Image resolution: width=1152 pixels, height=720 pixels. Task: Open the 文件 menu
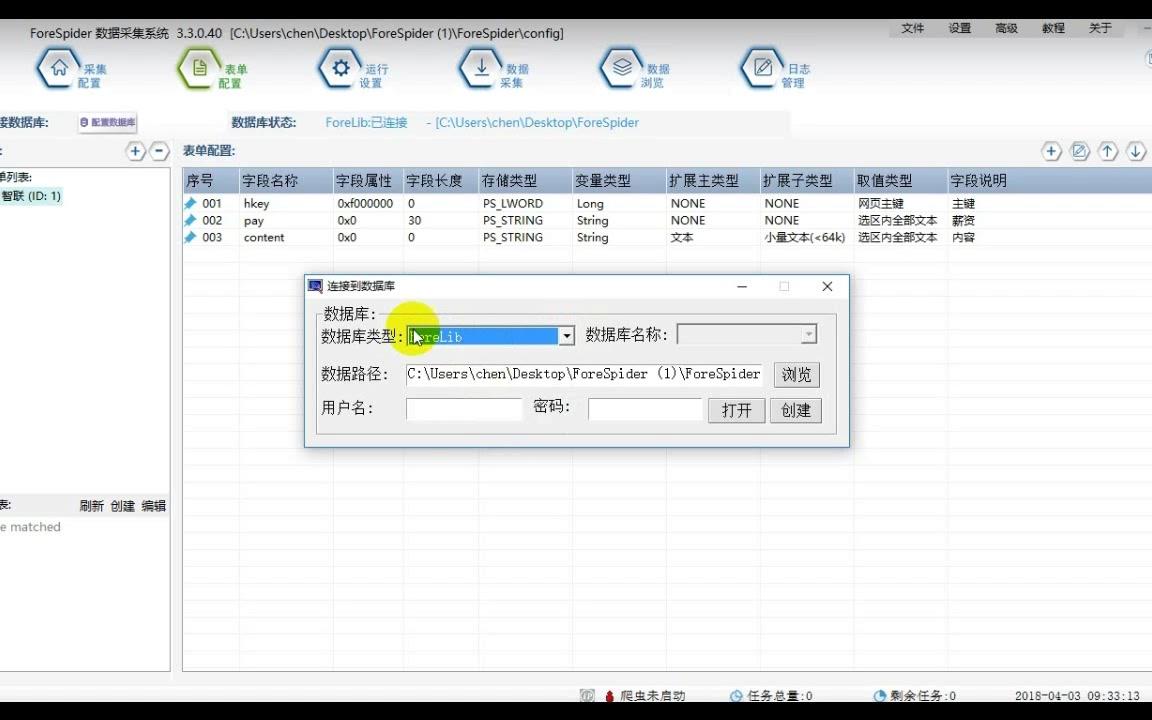911,28
